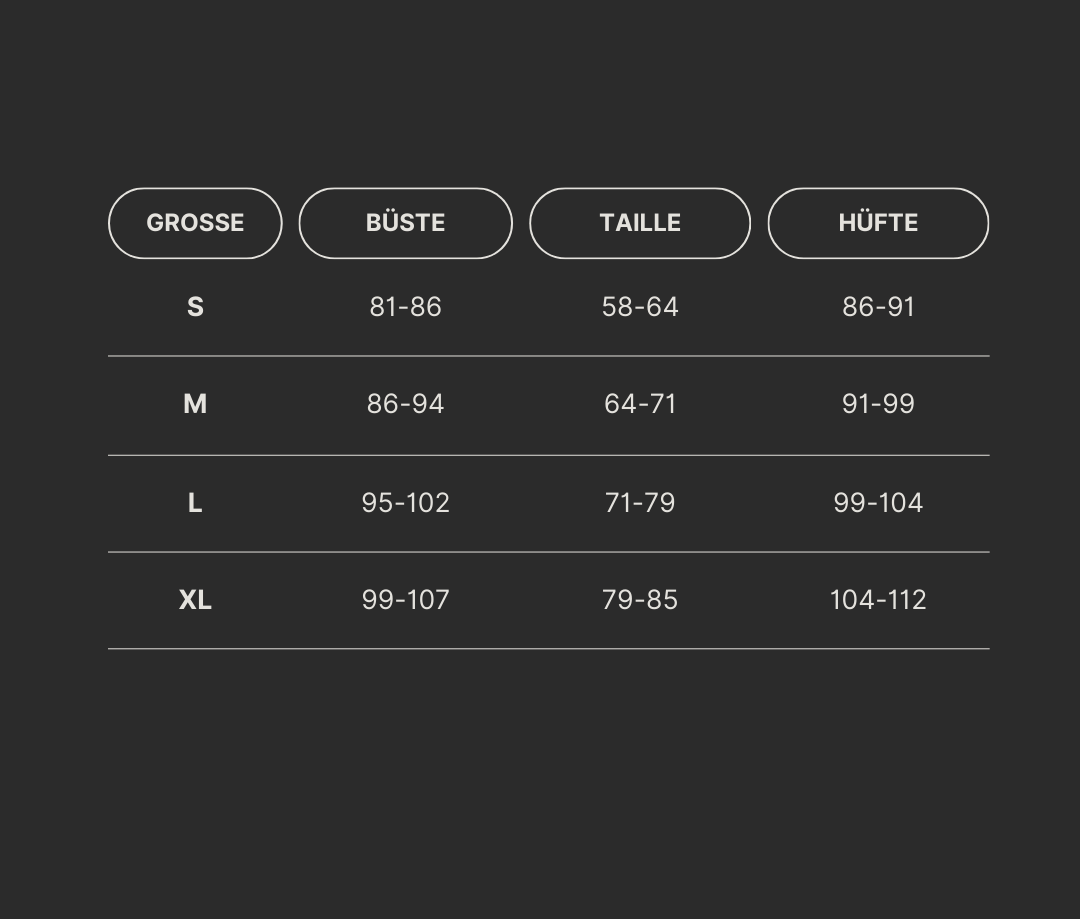The image size is (1080, 919).
Task: Select waist measurement 58-64
Action: [640, 307]
